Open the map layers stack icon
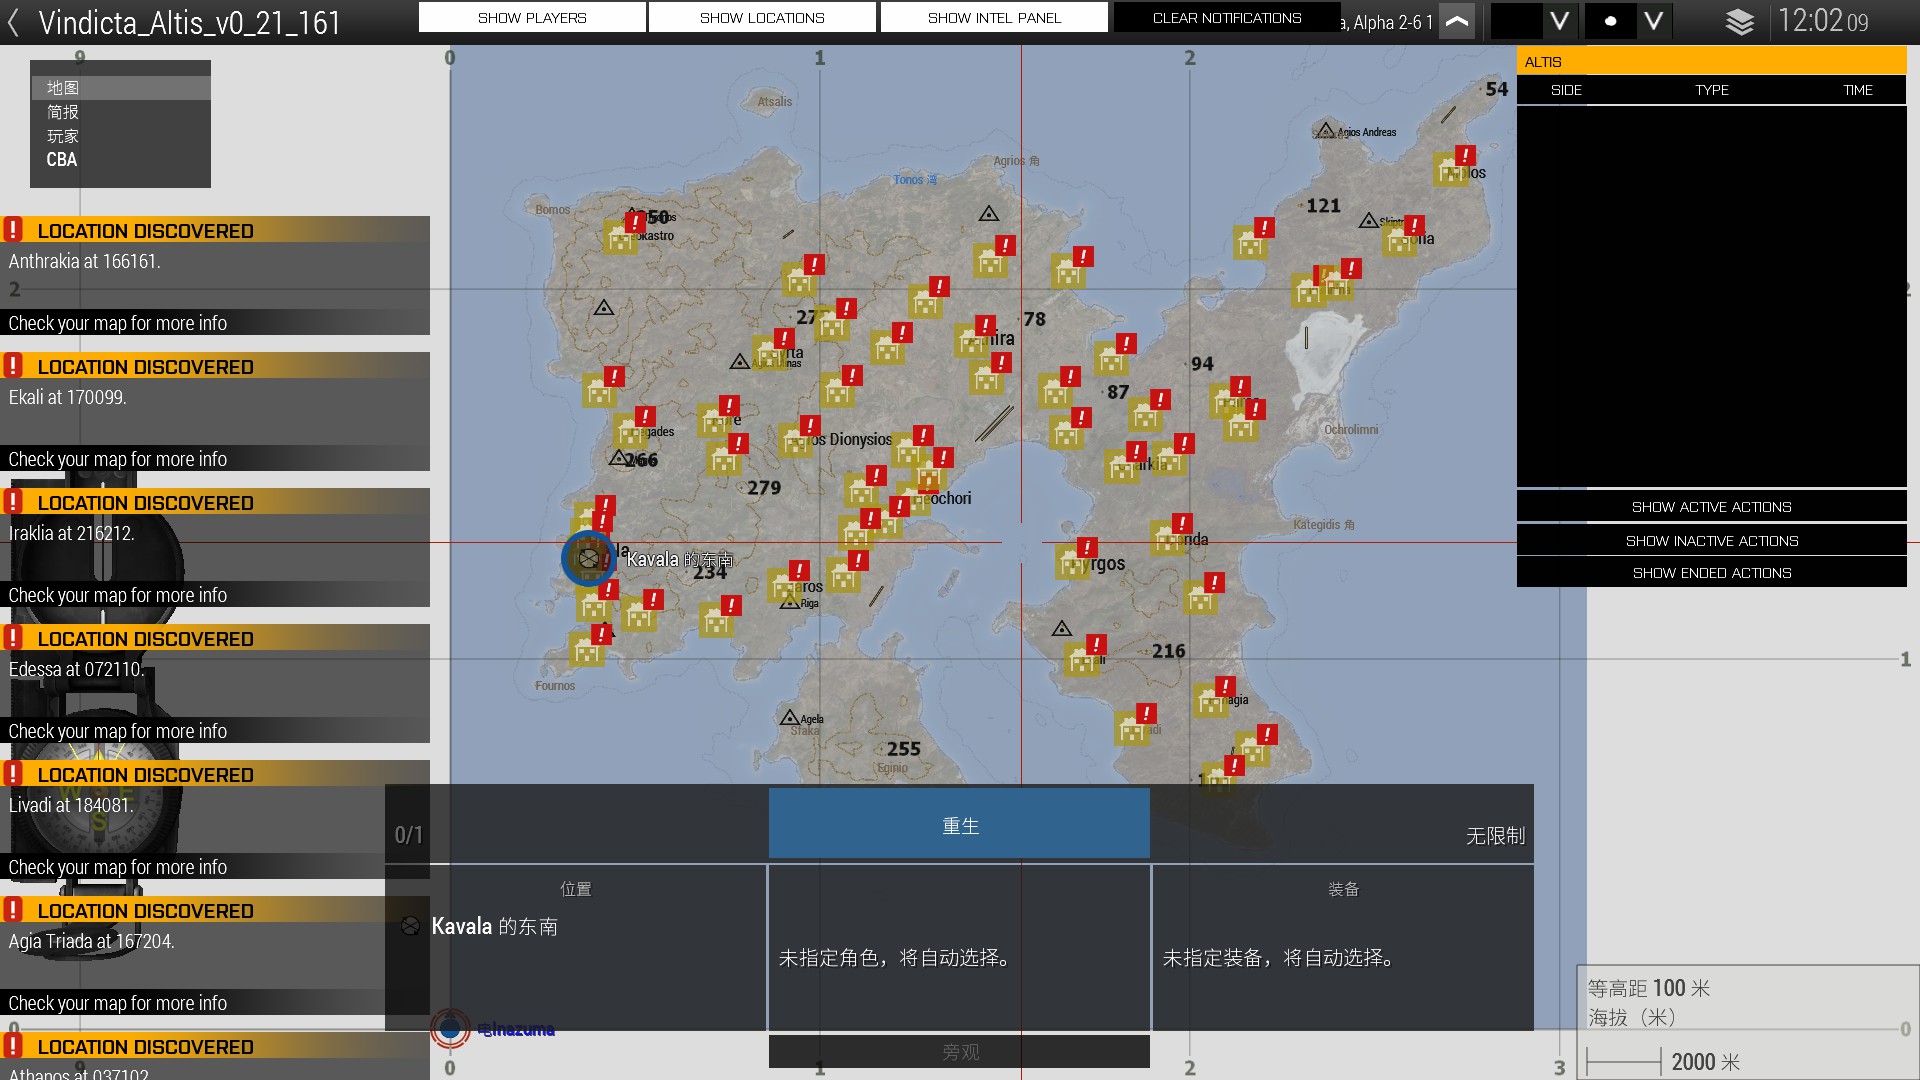 [1740, 22]
